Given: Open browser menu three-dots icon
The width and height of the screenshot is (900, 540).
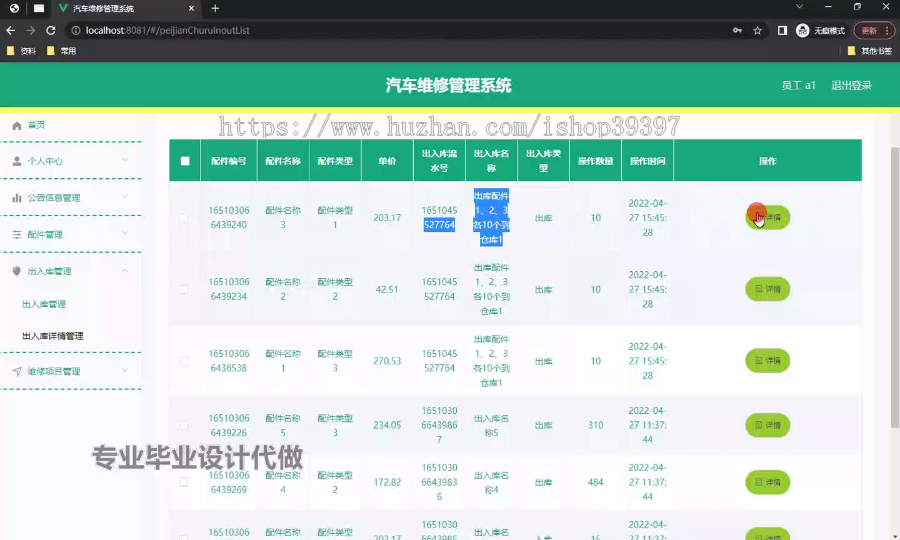Looking at the screenshot, I should click(887, 30).
